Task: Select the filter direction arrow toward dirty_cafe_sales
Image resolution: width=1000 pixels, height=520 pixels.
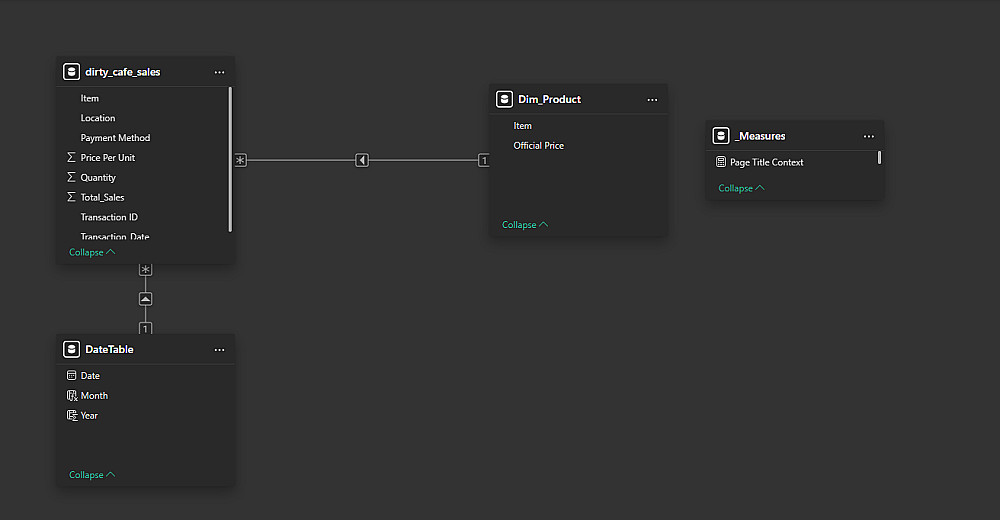Action: pos(362,160)
